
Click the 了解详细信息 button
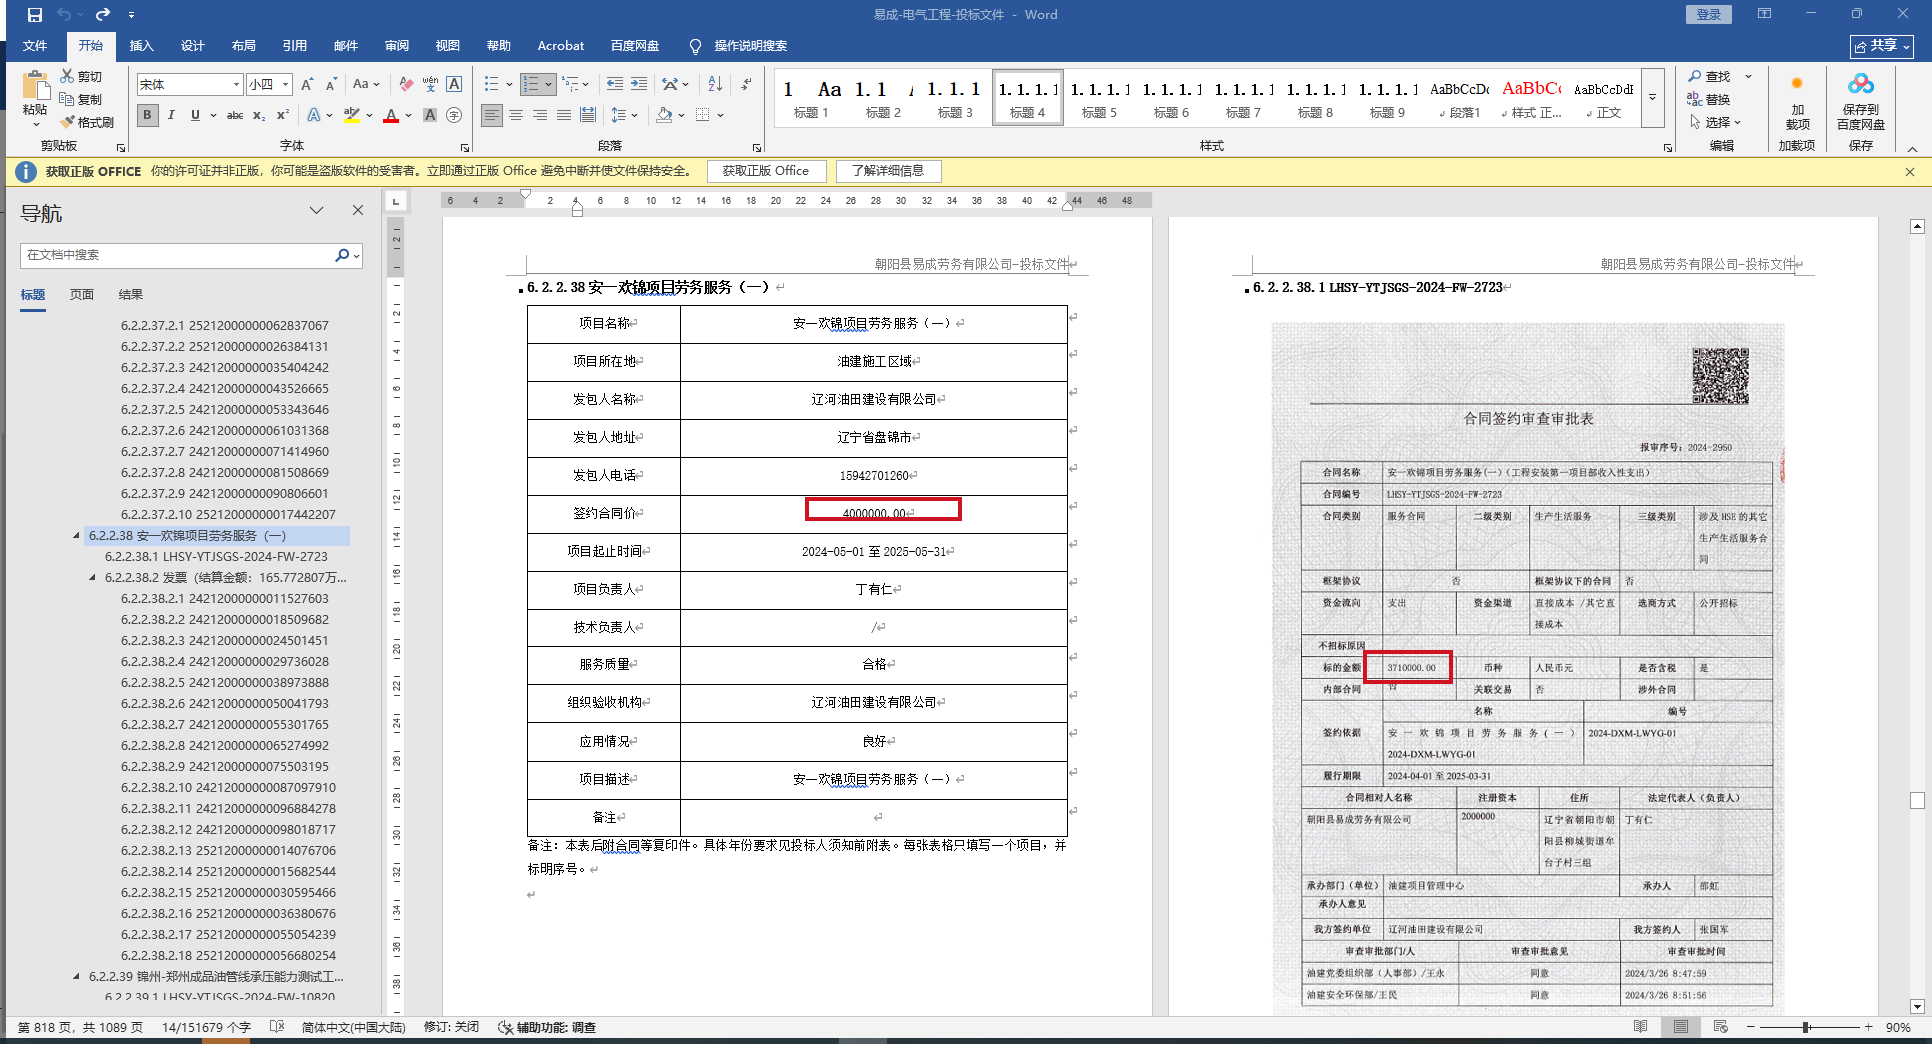click(x=888, y=171)
